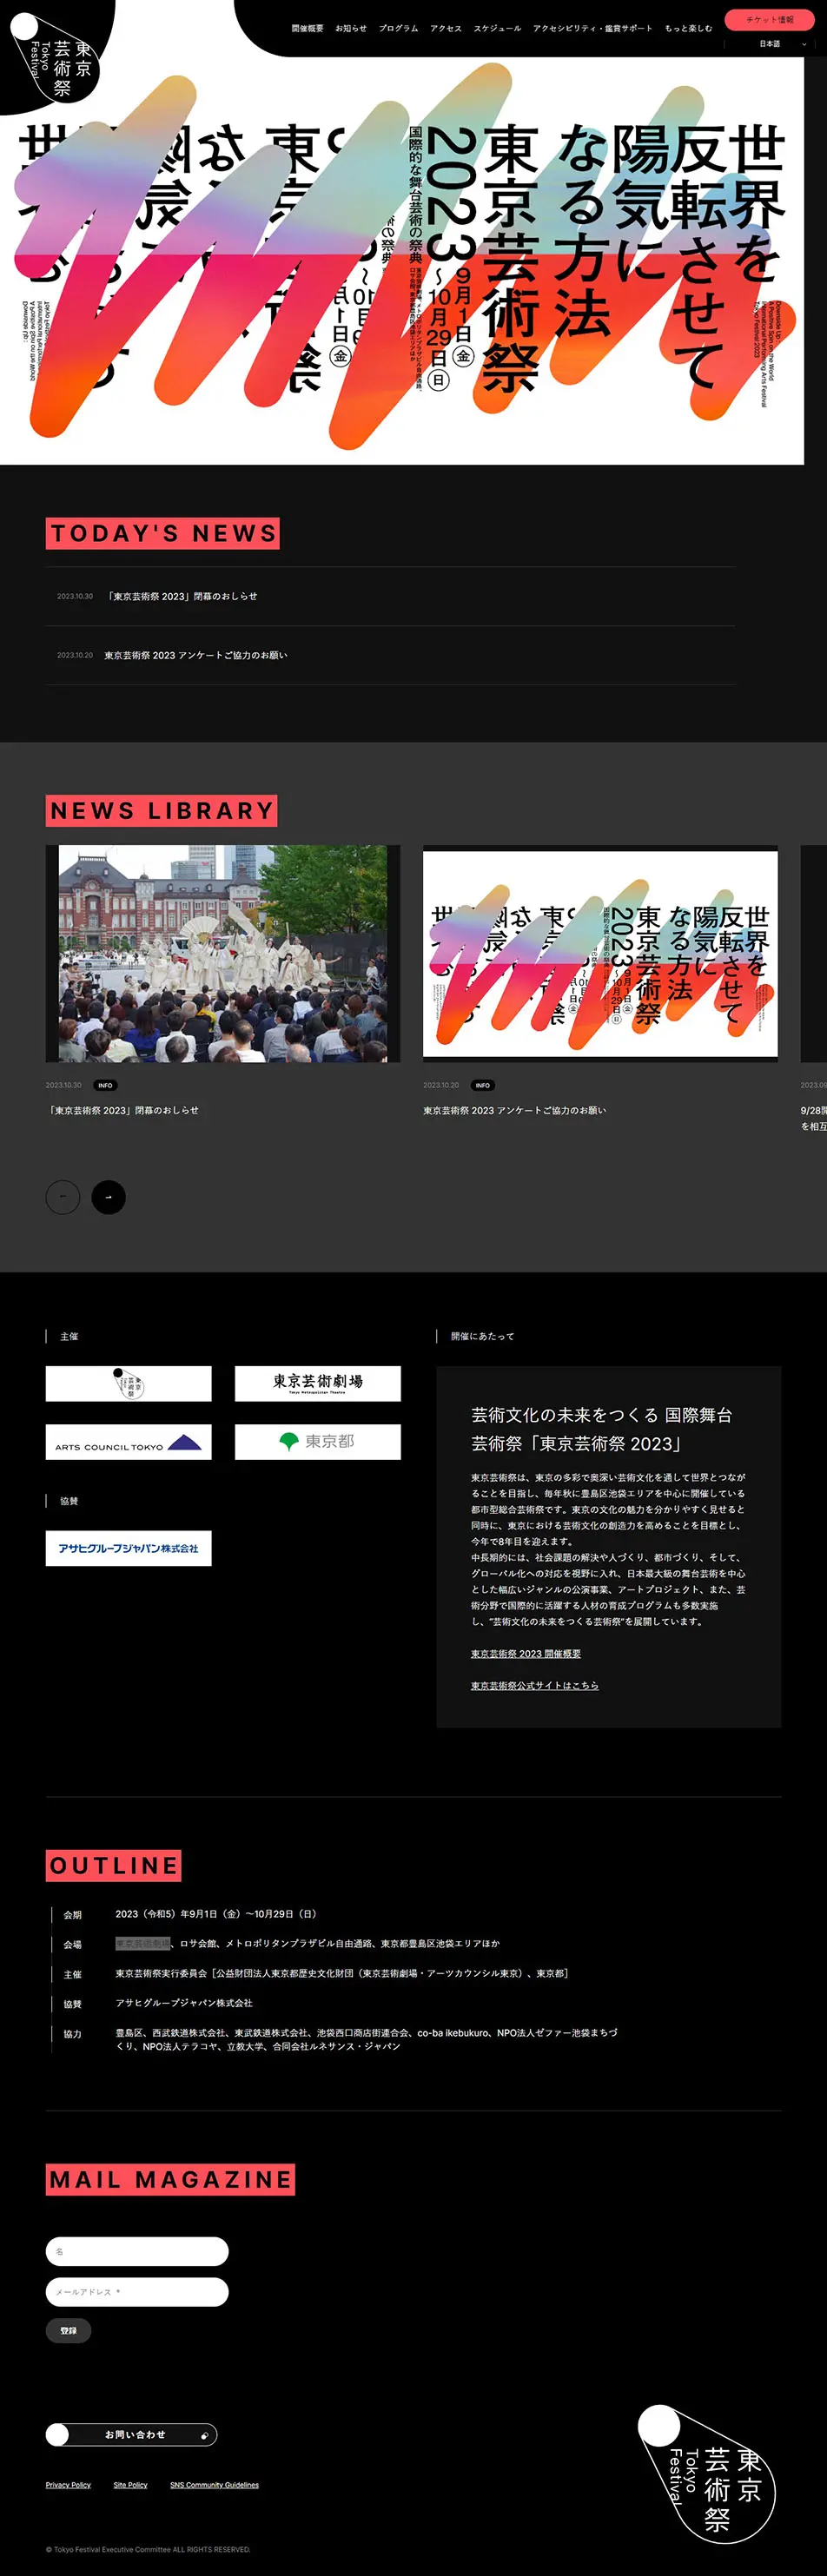
Task: Click INFO tag under the 2023.10.30 card
Action: click(105, 1085)
